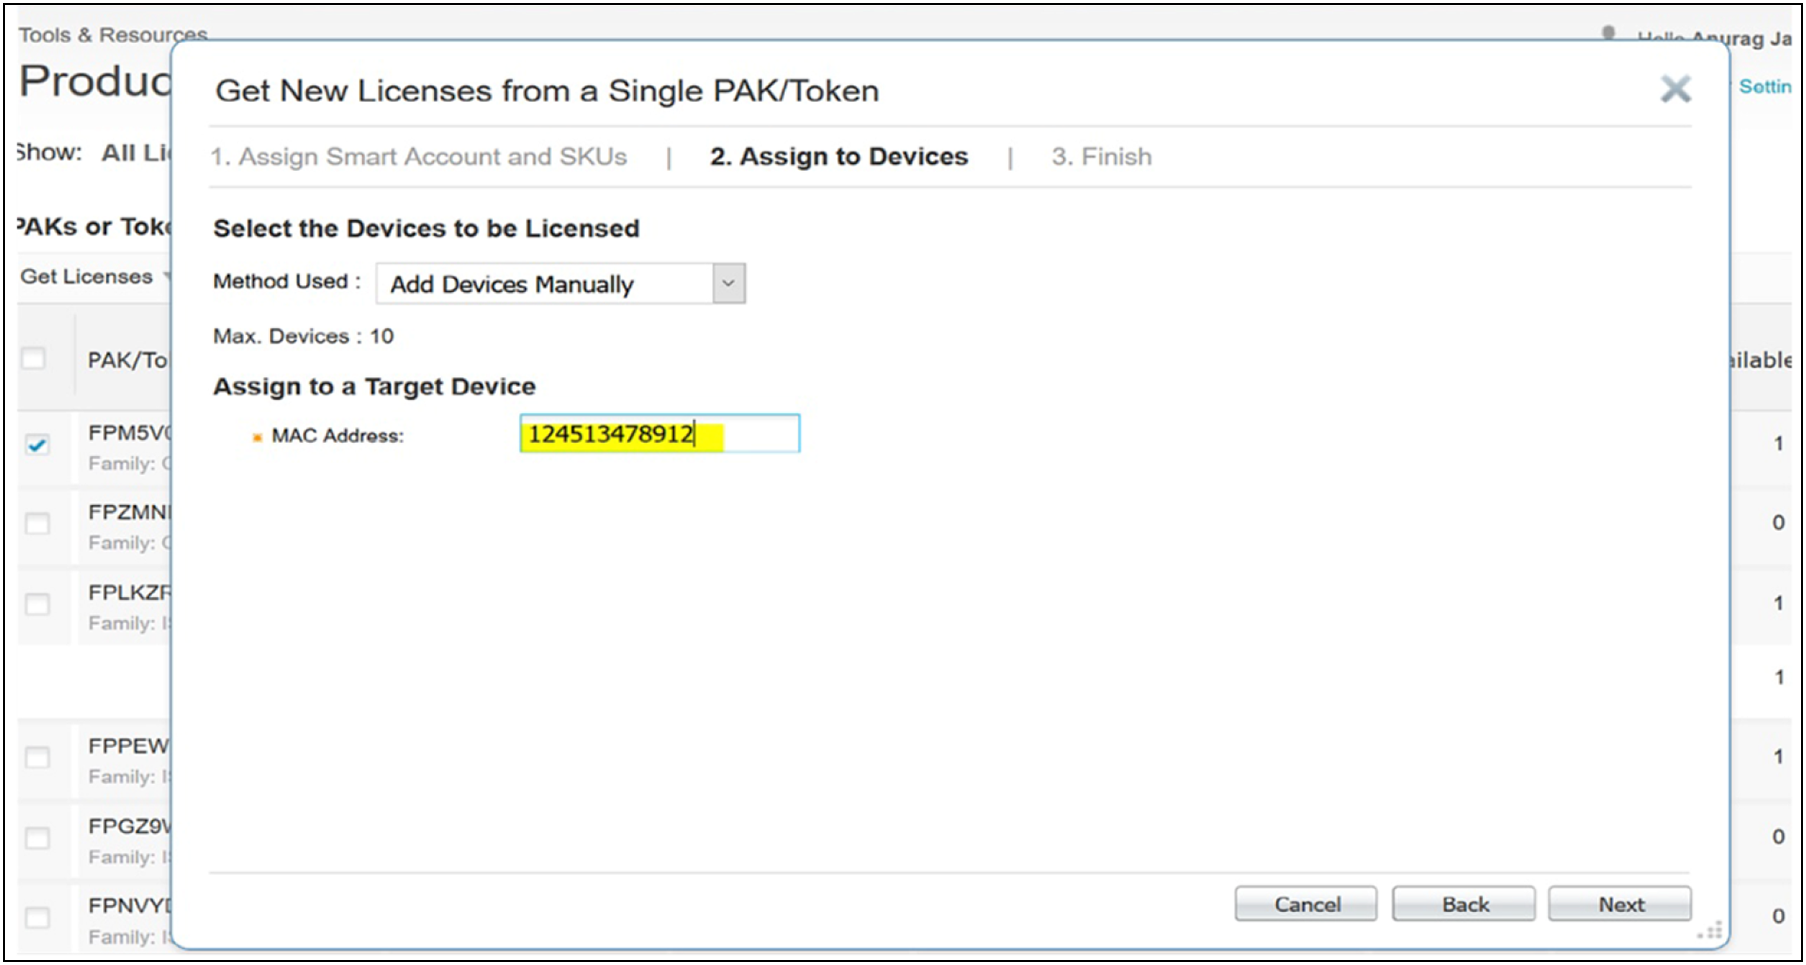Click the Back button
The height and width of the screenshot is (965, 1806).
coord(1464,904)
